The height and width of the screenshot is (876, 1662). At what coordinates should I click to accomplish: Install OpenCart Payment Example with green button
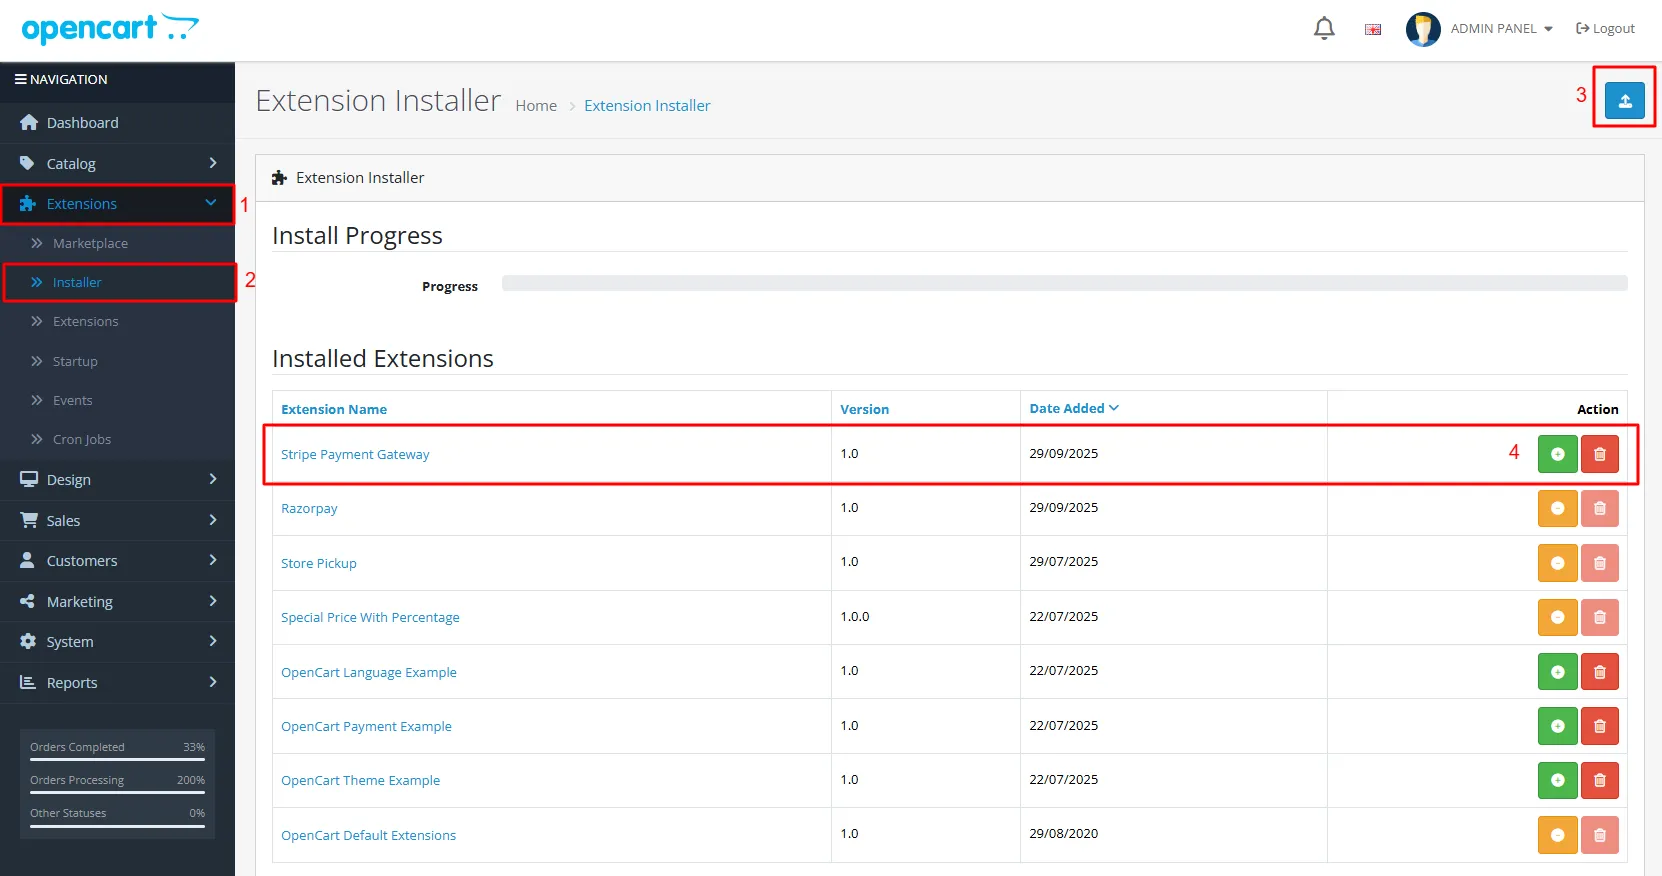pyautogui.click(x=1557, y=726)
